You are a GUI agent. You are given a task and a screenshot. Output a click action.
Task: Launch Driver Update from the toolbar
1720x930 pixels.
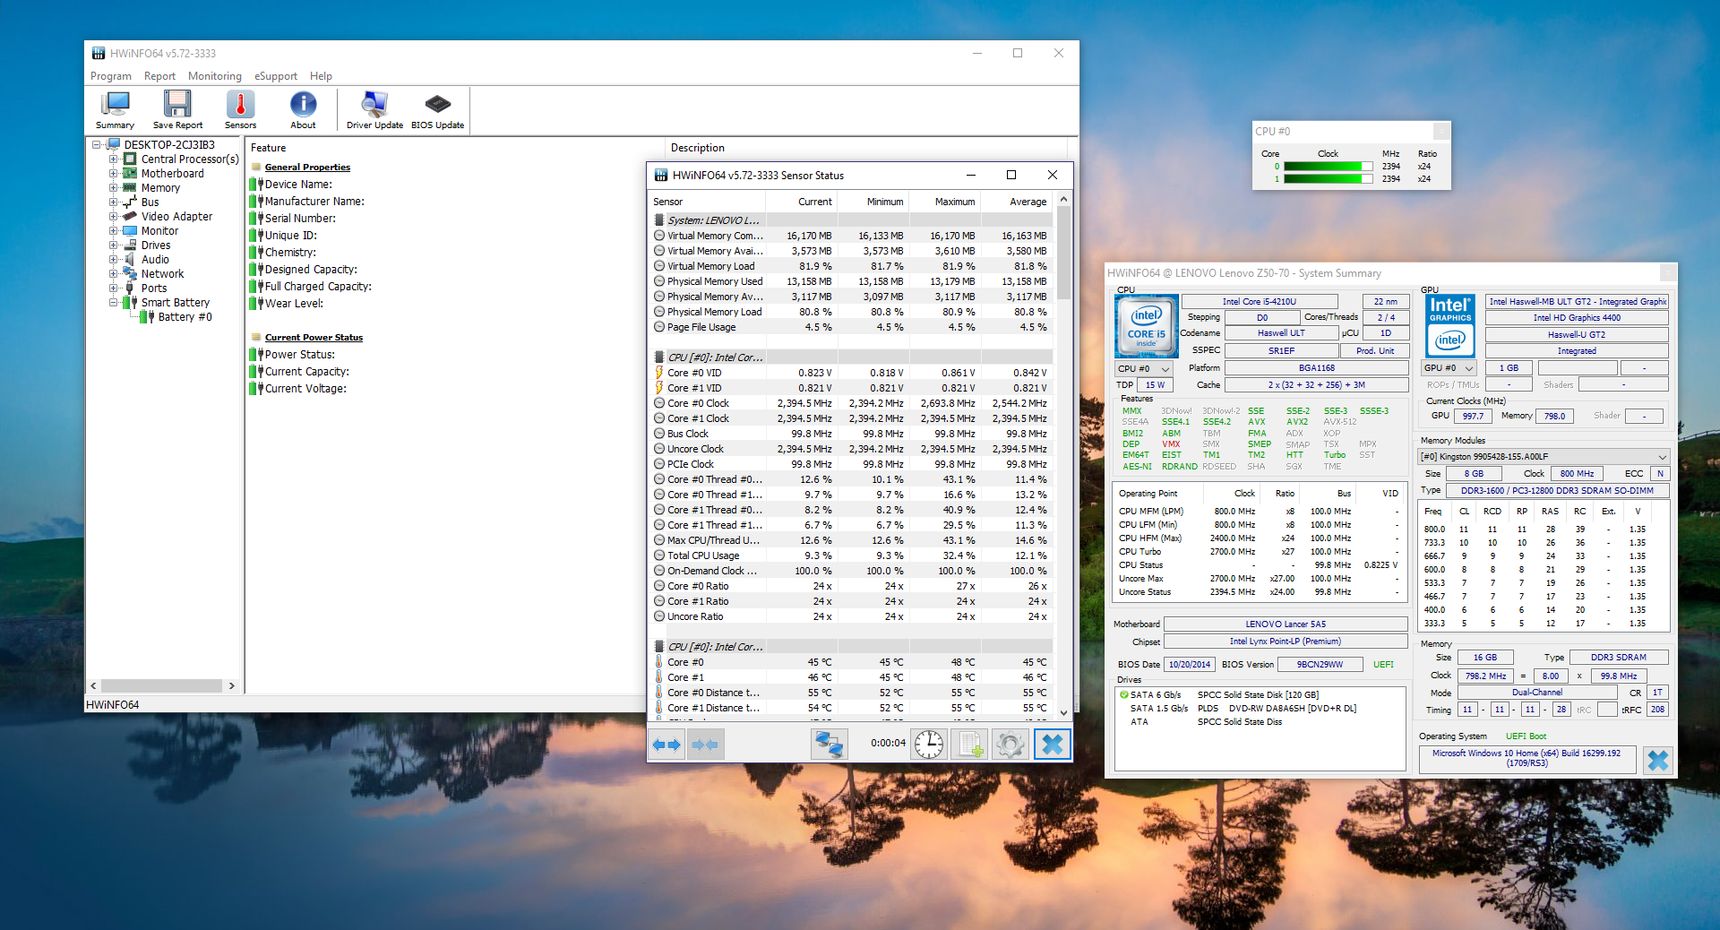click(375, 110)
